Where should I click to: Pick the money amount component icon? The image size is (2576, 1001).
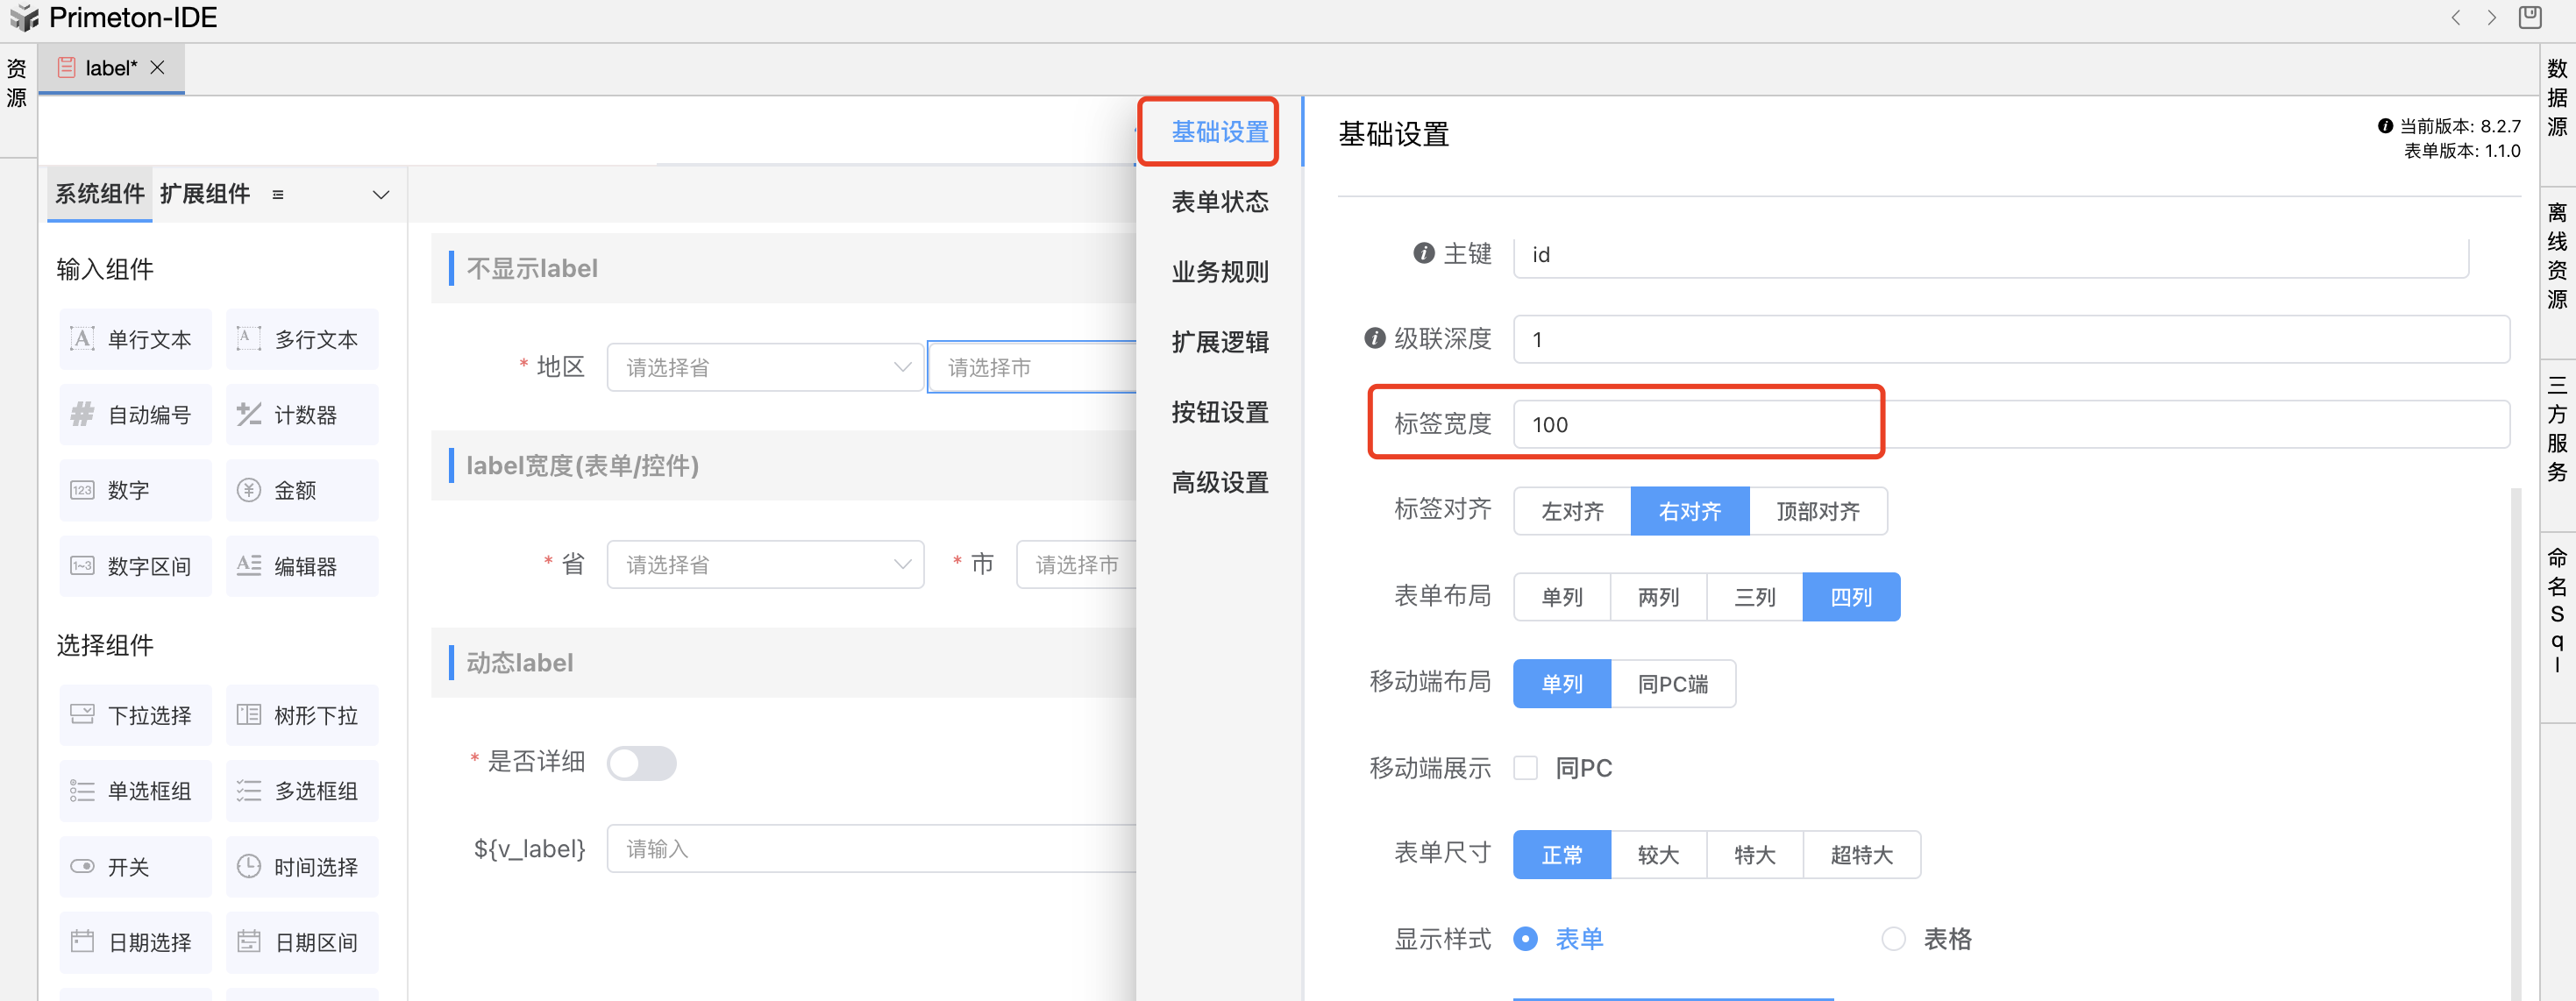point(249,490)
